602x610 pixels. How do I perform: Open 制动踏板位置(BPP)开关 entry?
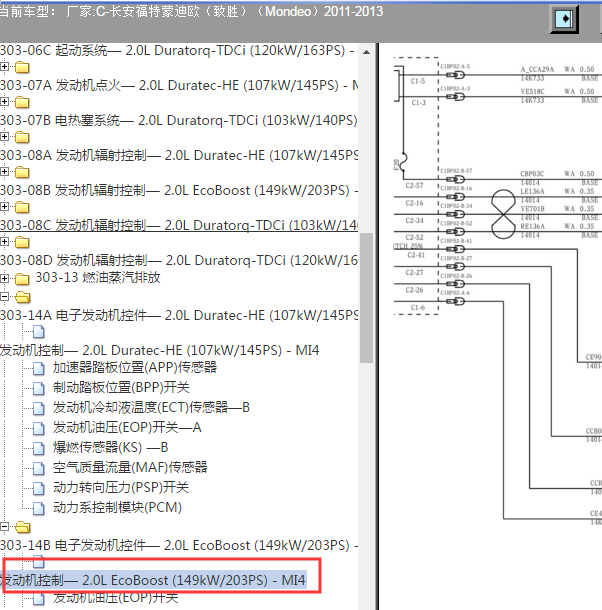point(121,387)
